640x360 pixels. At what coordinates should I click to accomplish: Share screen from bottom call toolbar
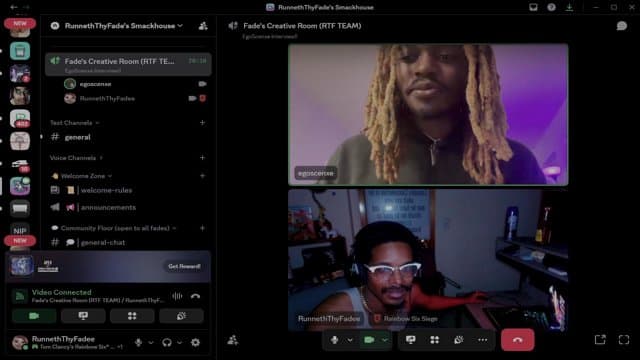pyautogui.click(x=411, y=340)
